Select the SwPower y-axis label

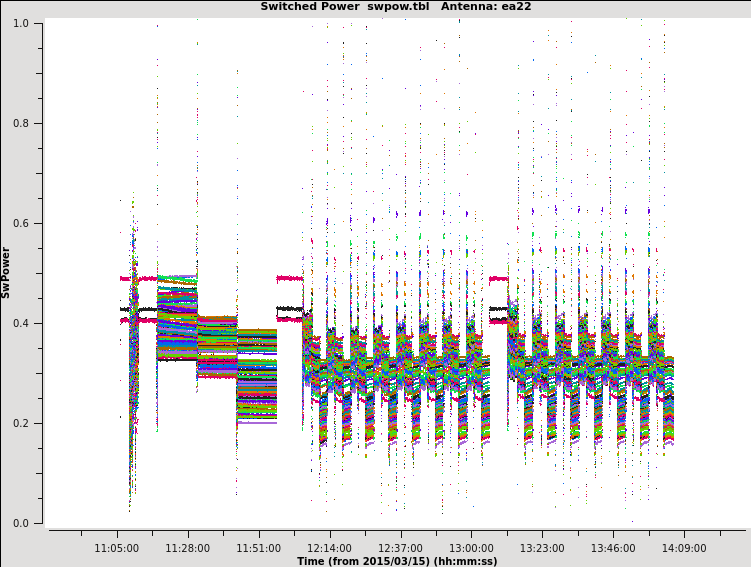click(x=7, y=272)
